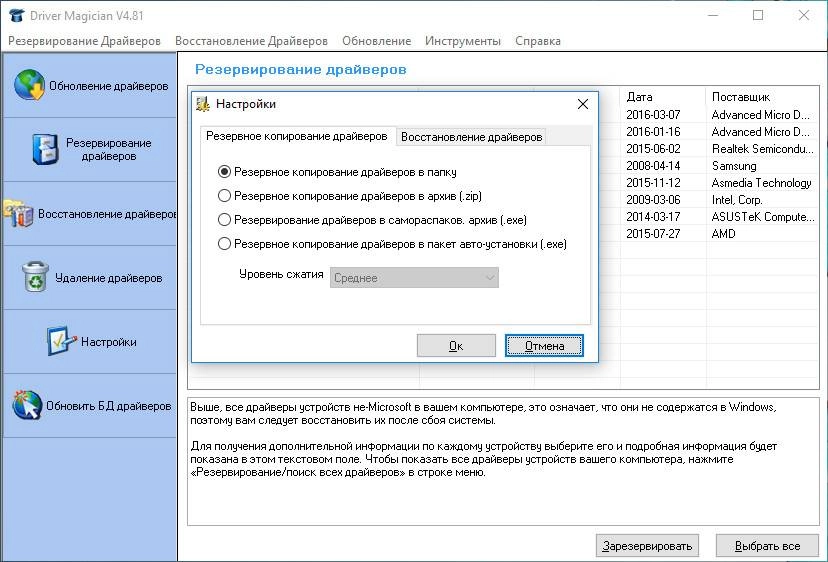Click the checklist Настройки sidebar icon
The image size is (828, 562).
pos(61,341)
